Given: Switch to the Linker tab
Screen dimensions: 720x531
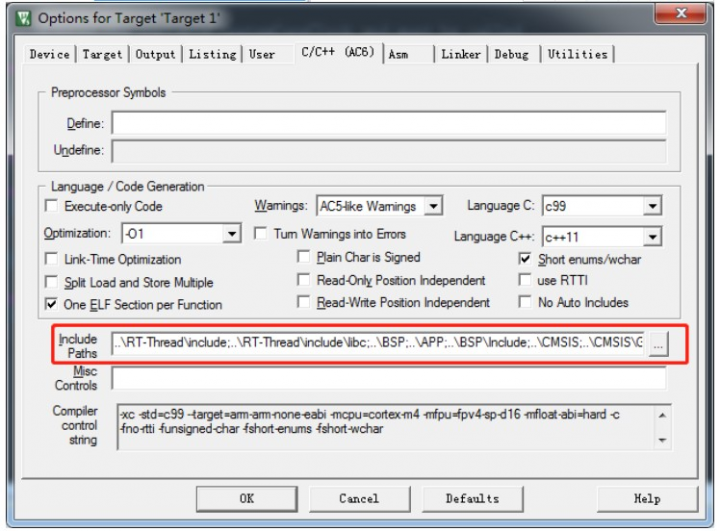Looking at the screenshot, I should coord(460,54).
